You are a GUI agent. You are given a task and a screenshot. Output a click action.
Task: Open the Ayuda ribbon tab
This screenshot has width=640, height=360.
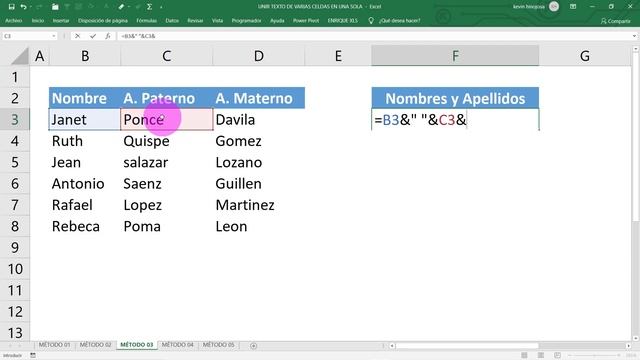[277, 20]
